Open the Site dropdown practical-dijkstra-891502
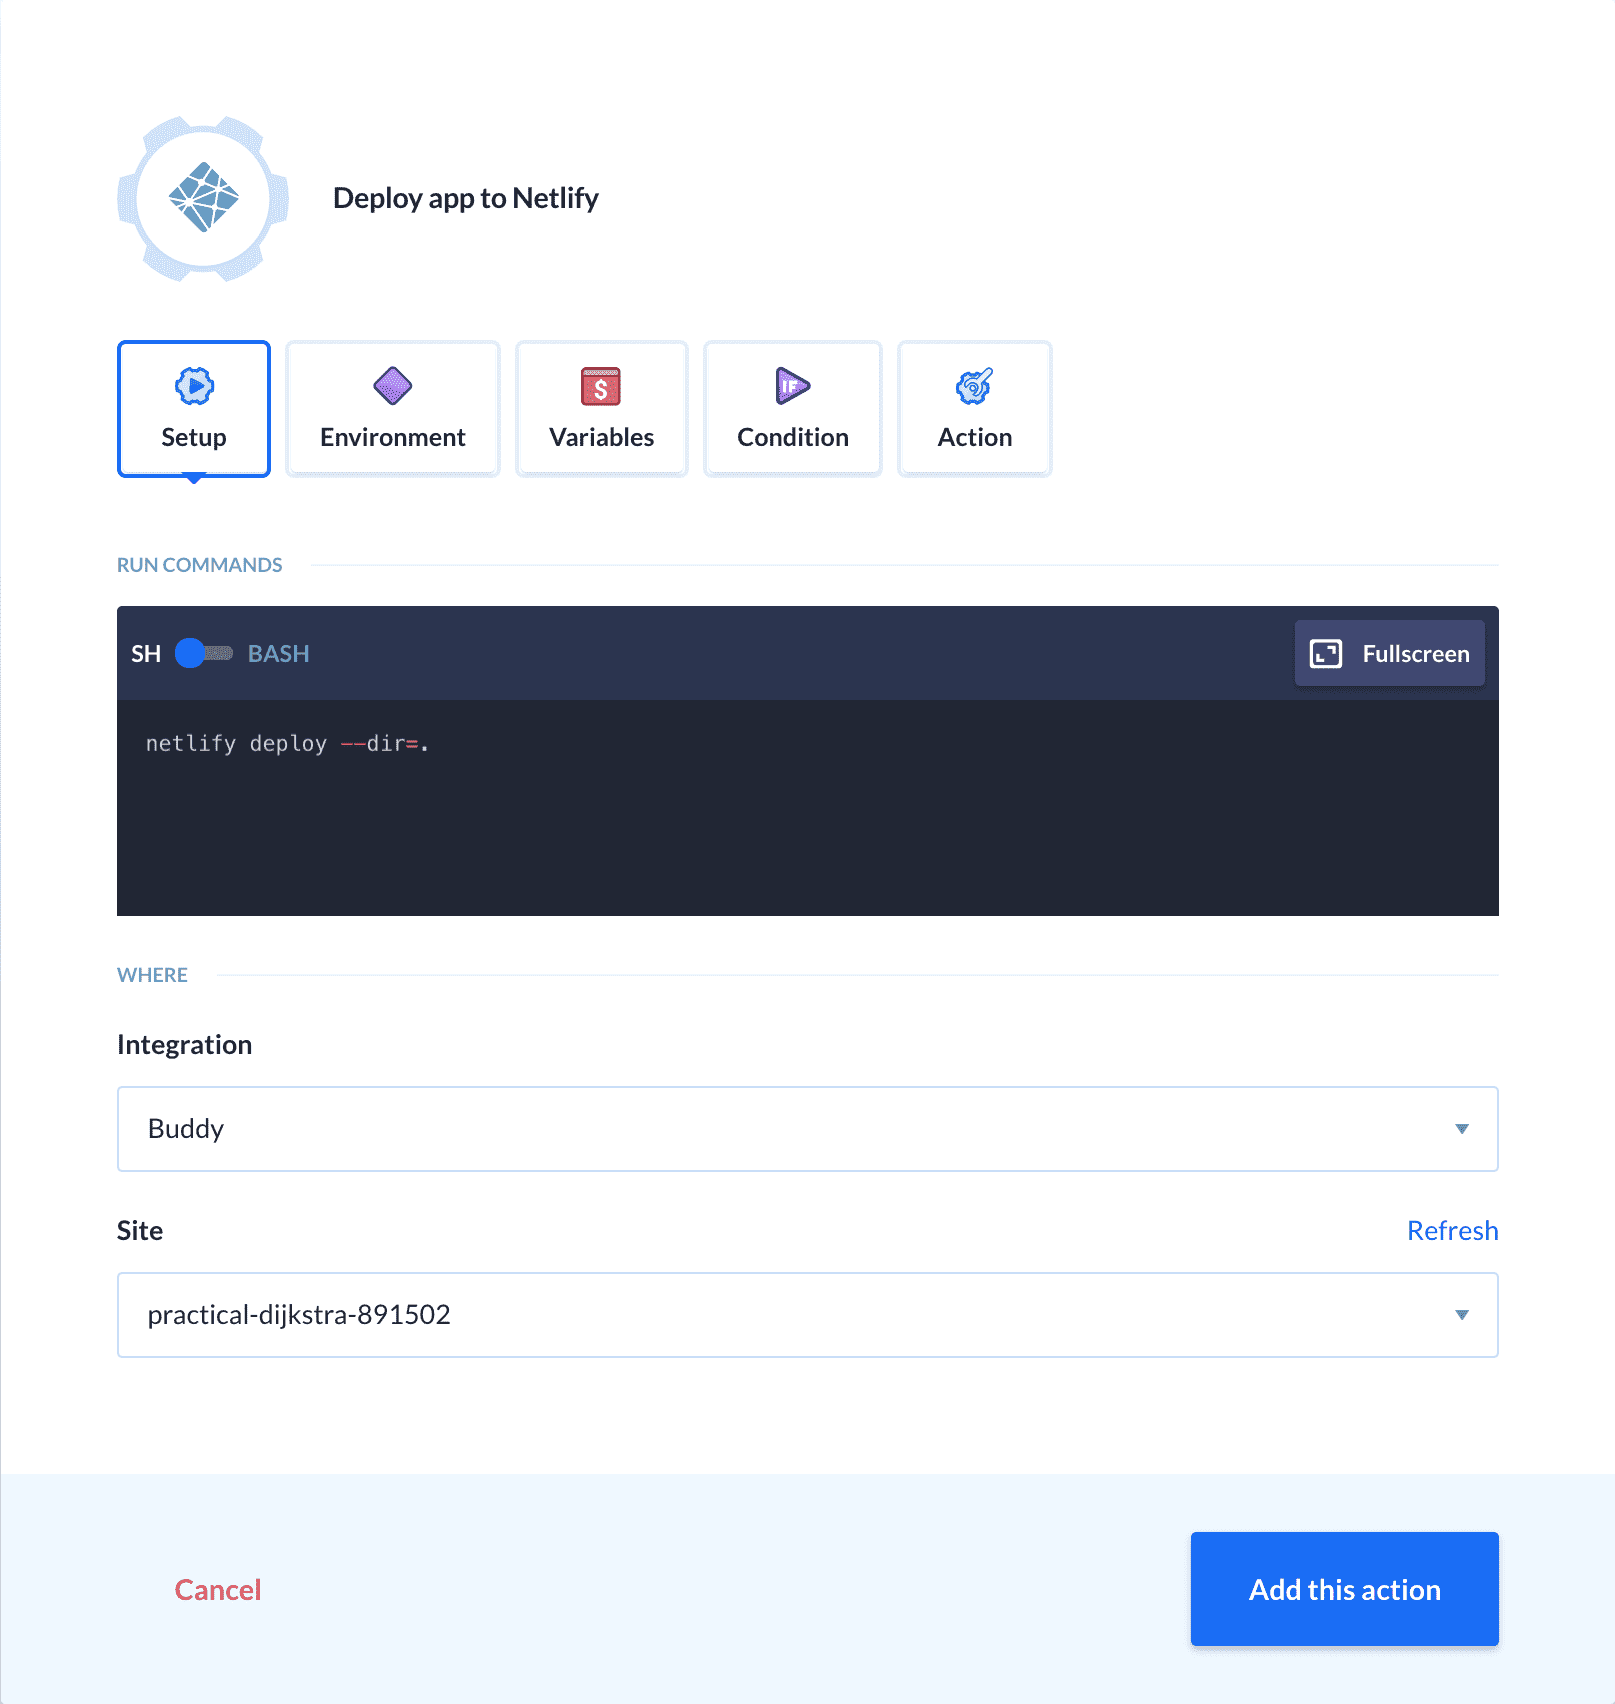Image resolution: width=1615 pixels, height=1704 pixels. [x=808, y=1315]
